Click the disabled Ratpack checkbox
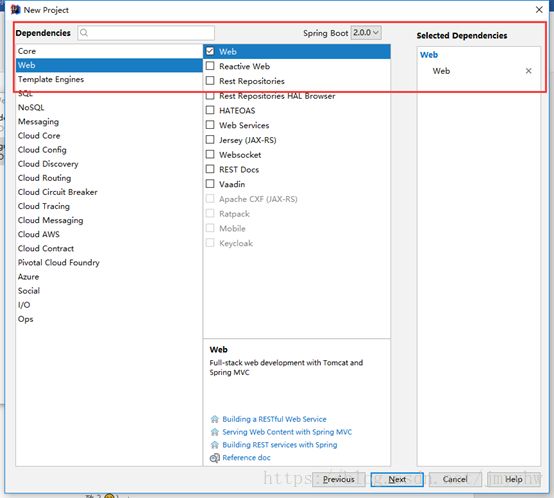554x498 pixels. click(x=210, y=214)
